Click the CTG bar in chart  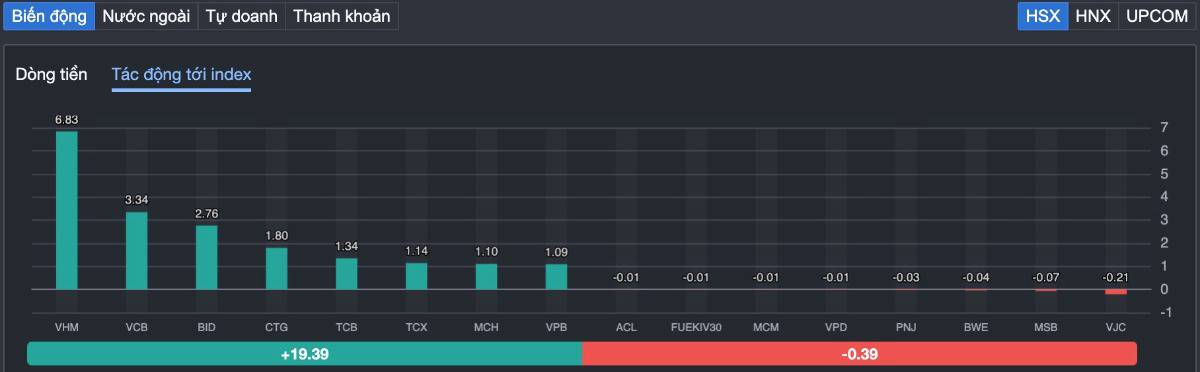[276, 268]
